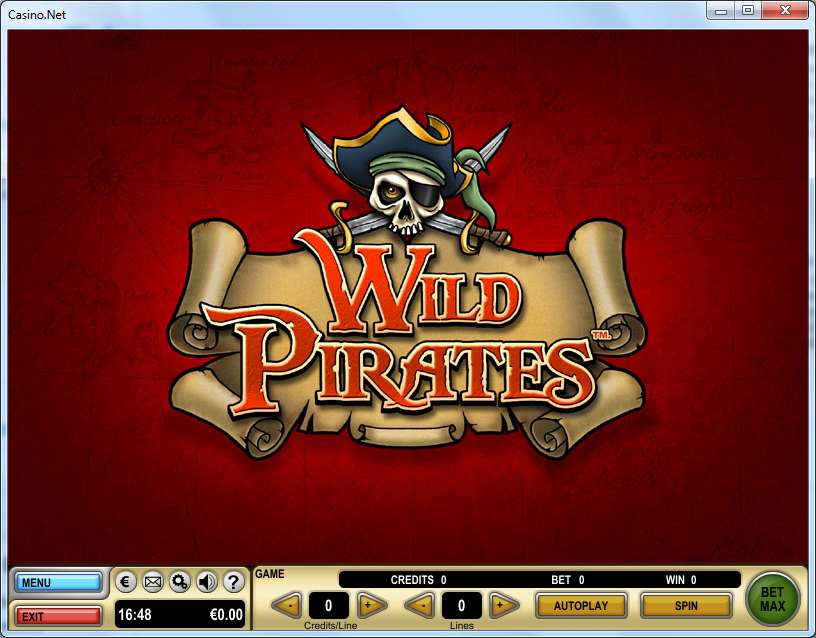
Task: Increase Lines with the plus arrow
Action: point(504,605)
